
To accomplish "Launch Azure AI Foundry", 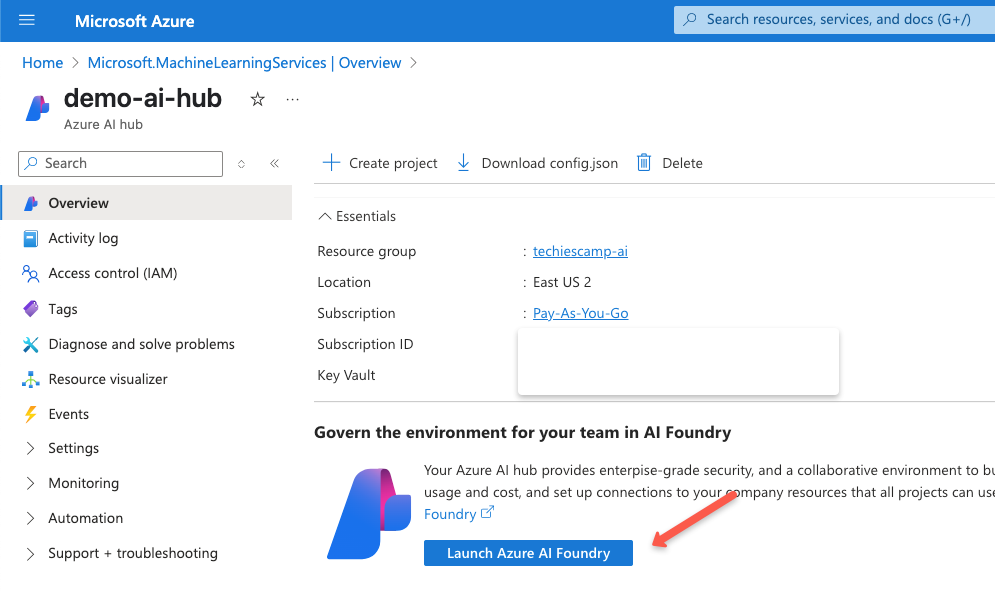I will 528,552.
